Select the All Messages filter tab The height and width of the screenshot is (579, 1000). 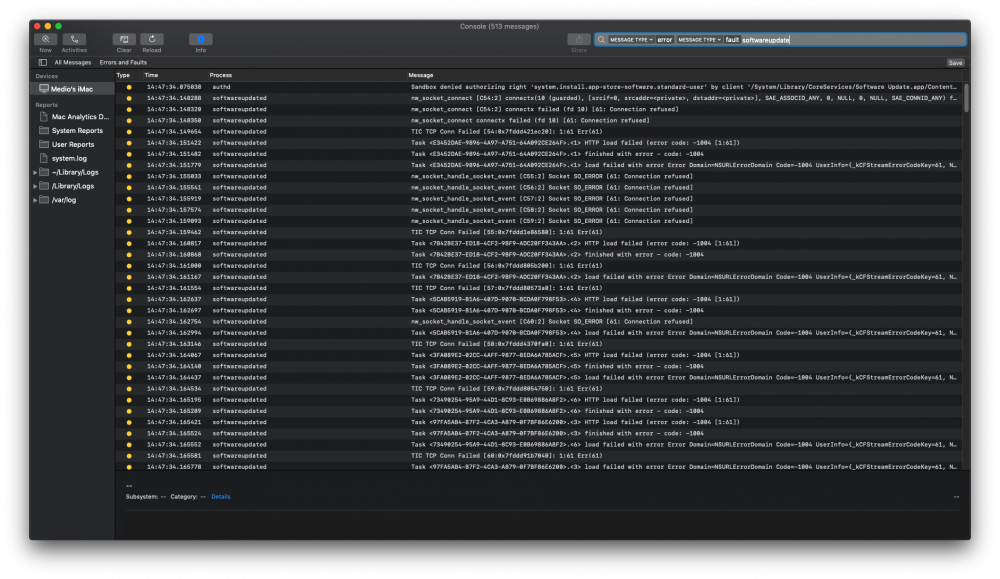[73, 62]
